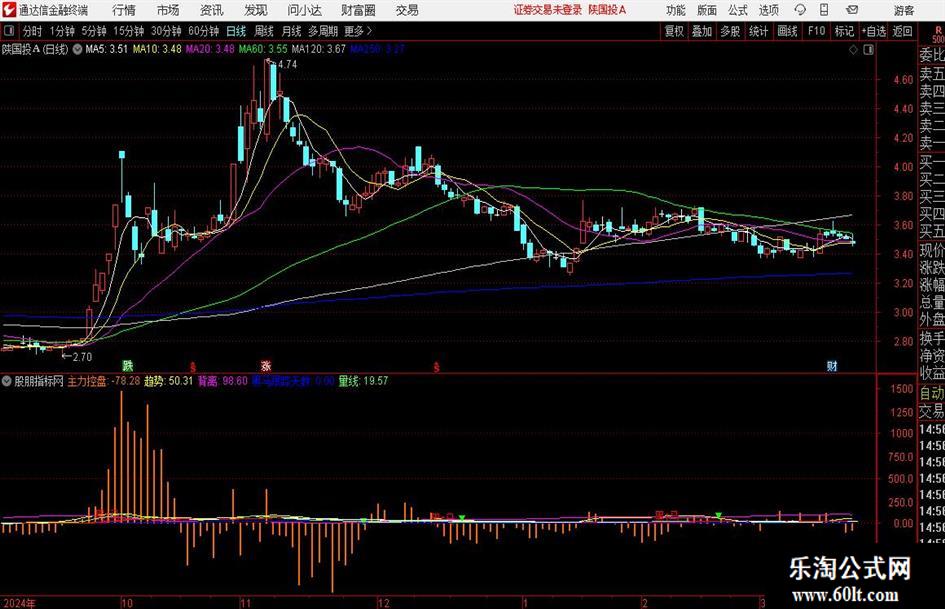Click the green 跌 marker below chart

coord(128,365)
